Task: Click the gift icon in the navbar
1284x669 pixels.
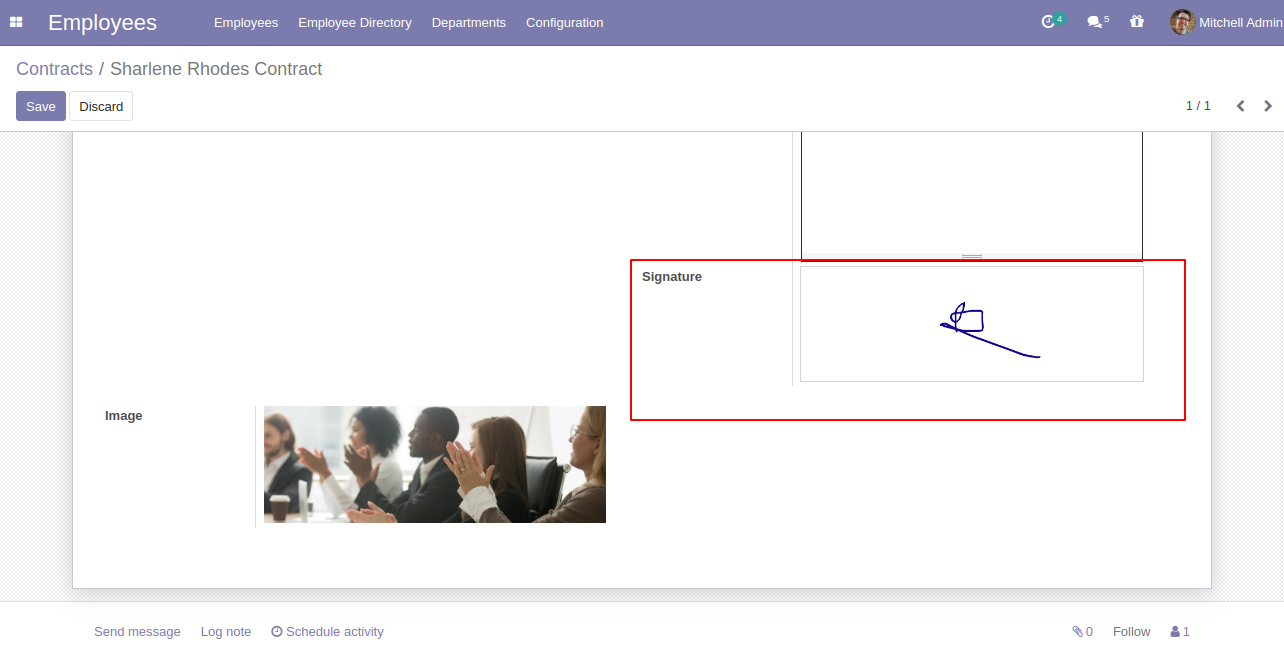Action: pos(1137,22)
